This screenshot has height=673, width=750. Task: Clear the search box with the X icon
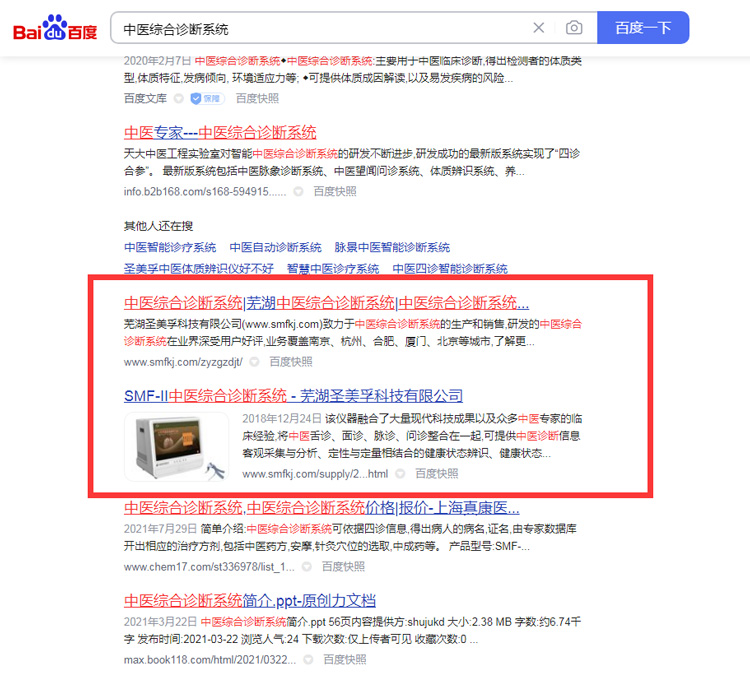click(x=539, y=28)
